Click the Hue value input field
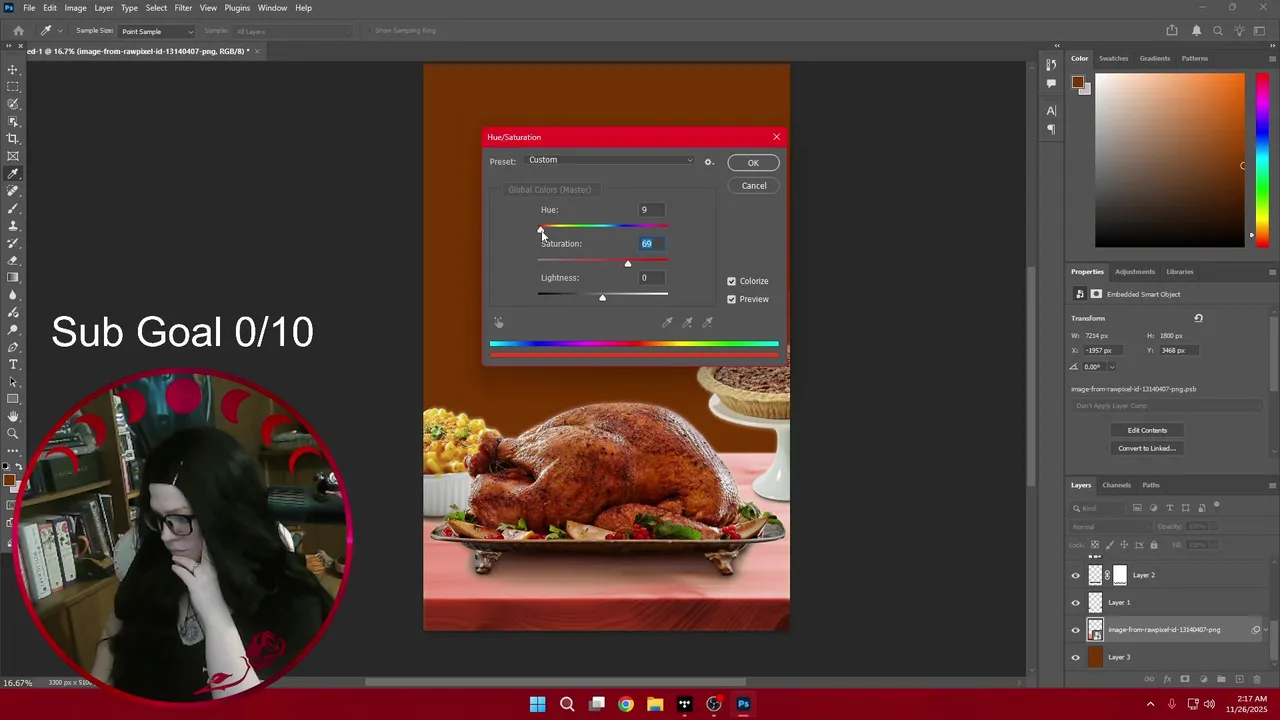1280x720 pixels. [651, 210]
